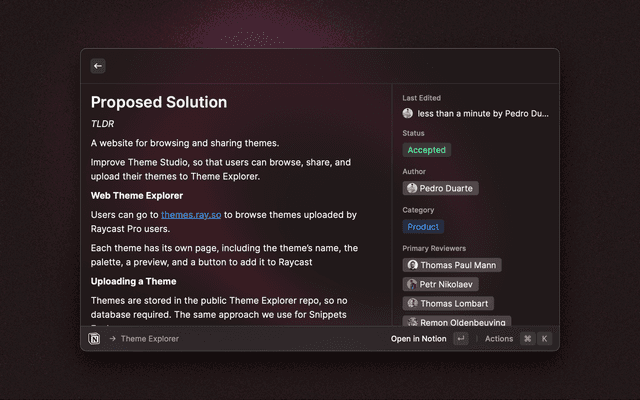The image size is (640, 400).
Task: Open the themes.ray.so link
Action: 191,215
